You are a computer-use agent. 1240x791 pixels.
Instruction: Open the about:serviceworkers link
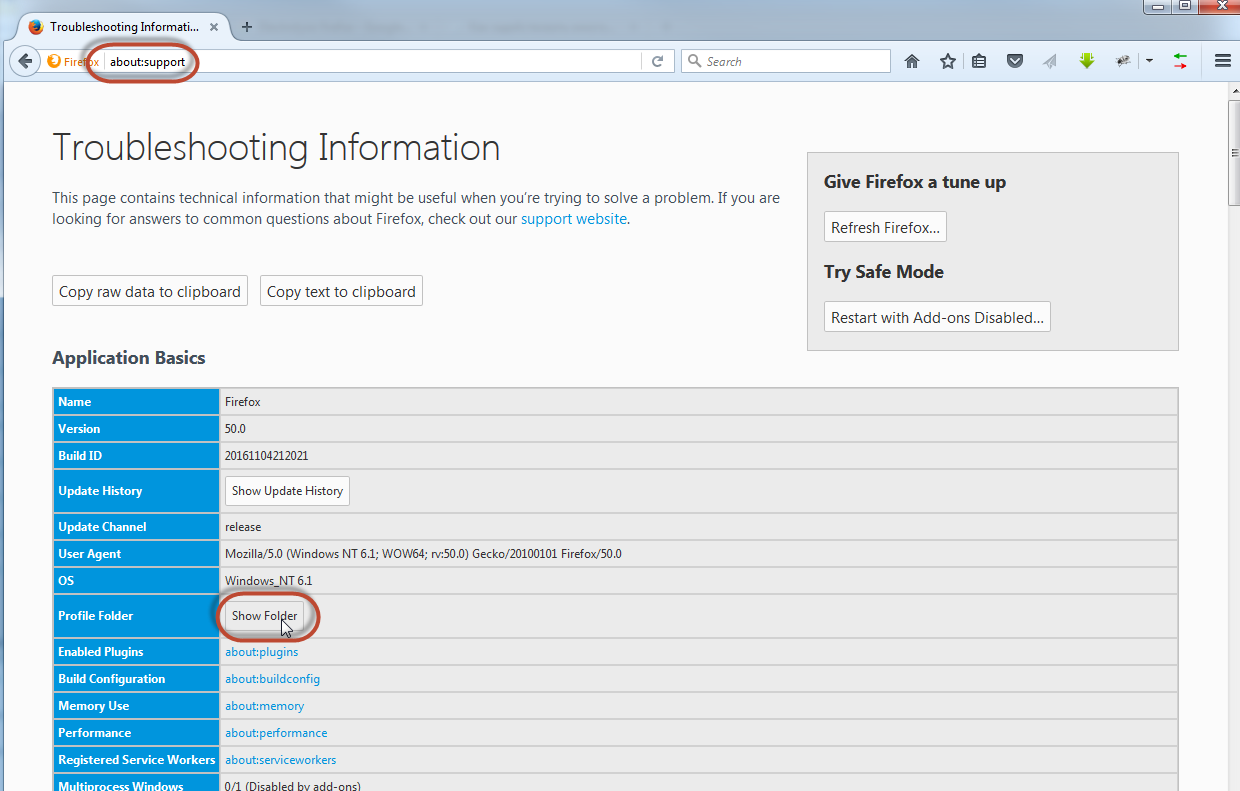pos(280,759)
